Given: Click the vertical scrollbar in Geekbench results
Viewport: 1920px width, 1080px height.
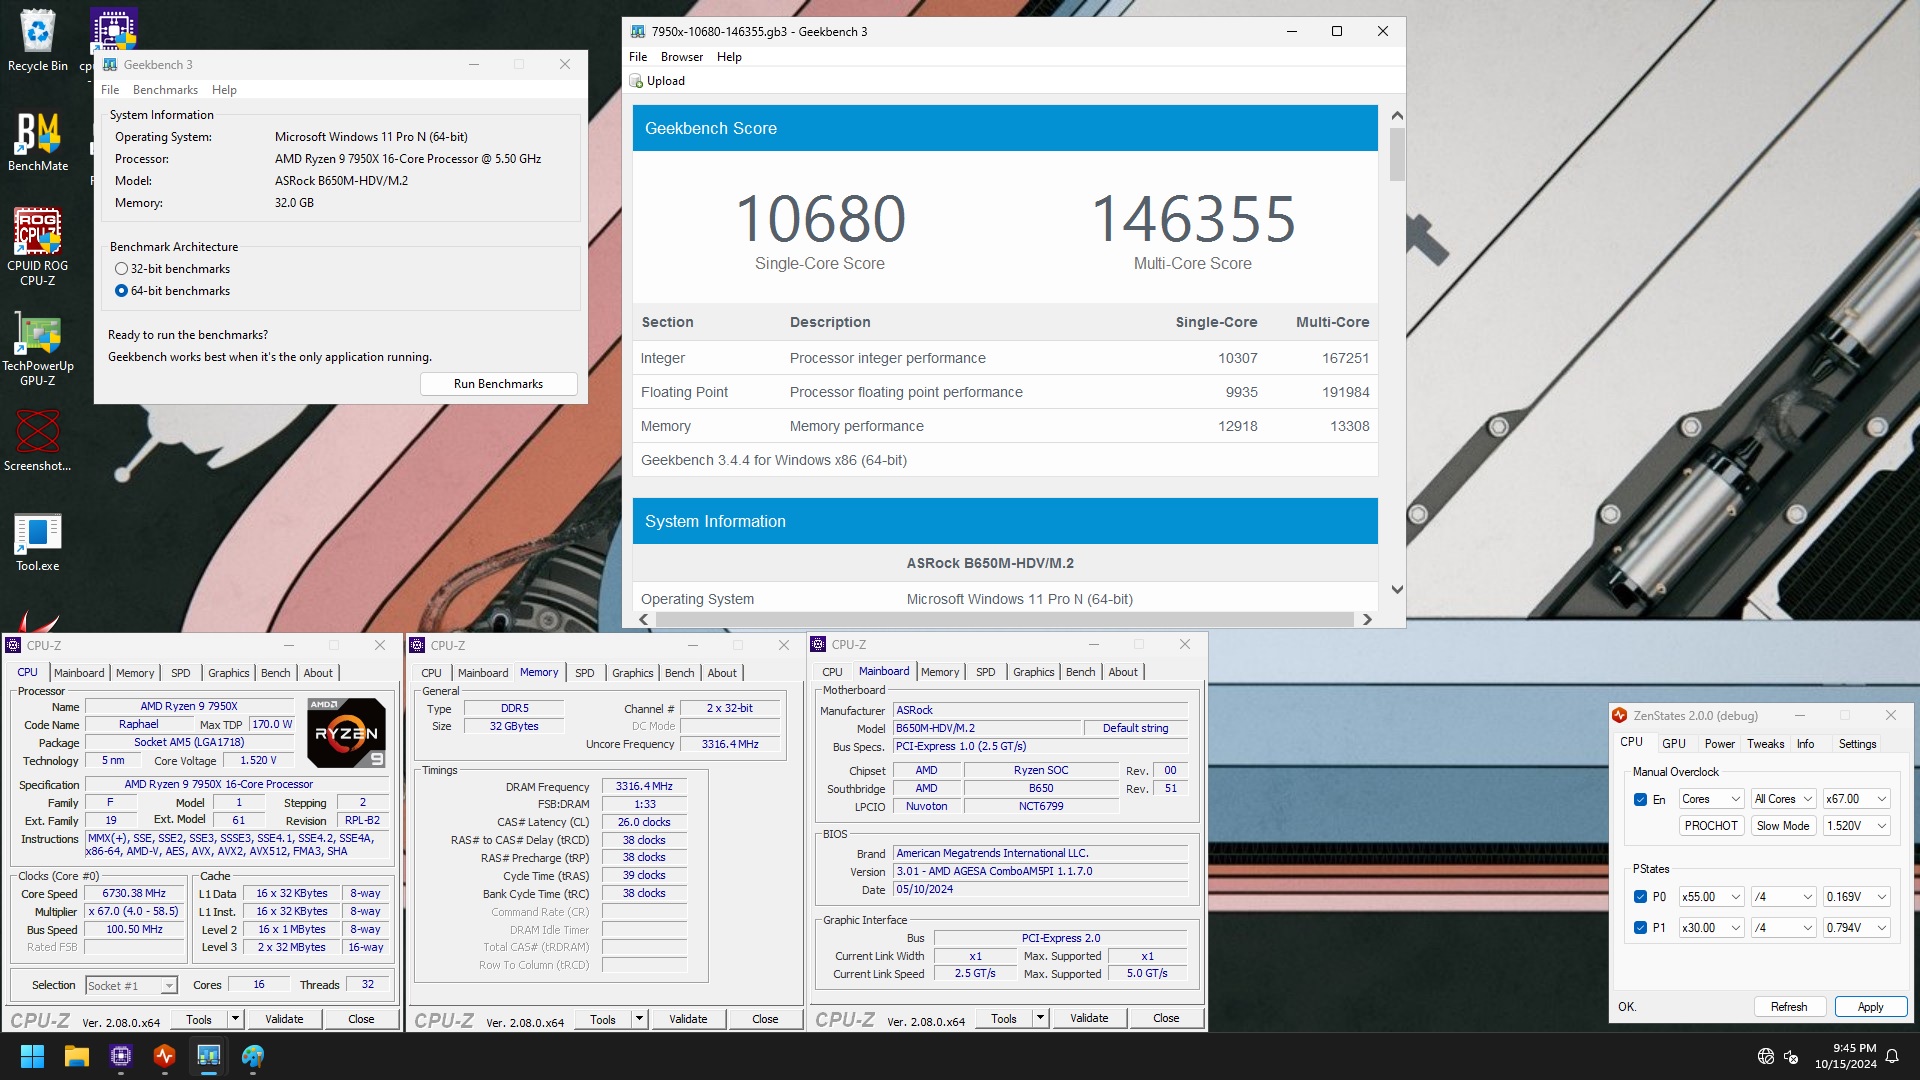Looking at the screenshot, I should click(1397, 155).
